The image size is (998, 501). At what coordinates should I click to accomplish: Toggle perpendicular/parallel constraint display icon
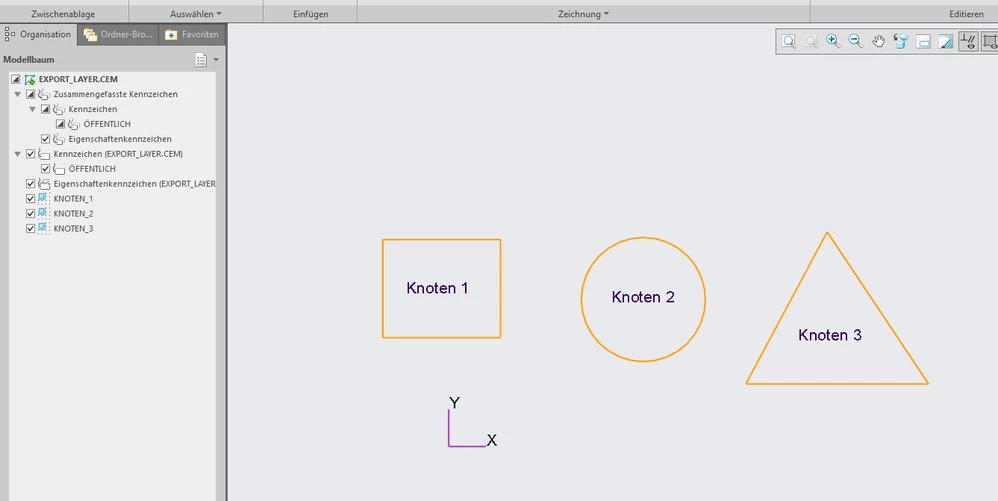point(968,41)
